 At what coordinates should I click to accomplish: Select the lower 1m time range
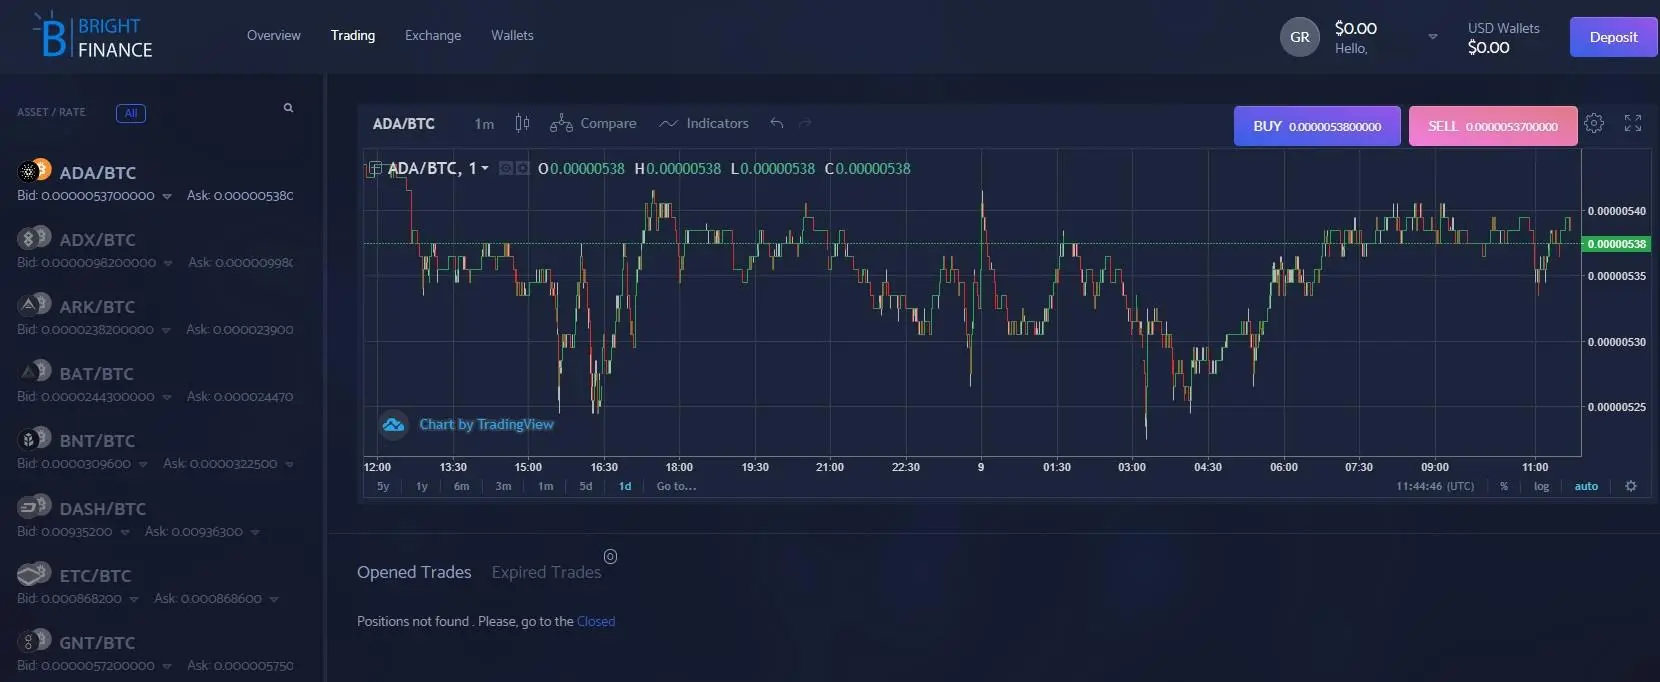546,486
